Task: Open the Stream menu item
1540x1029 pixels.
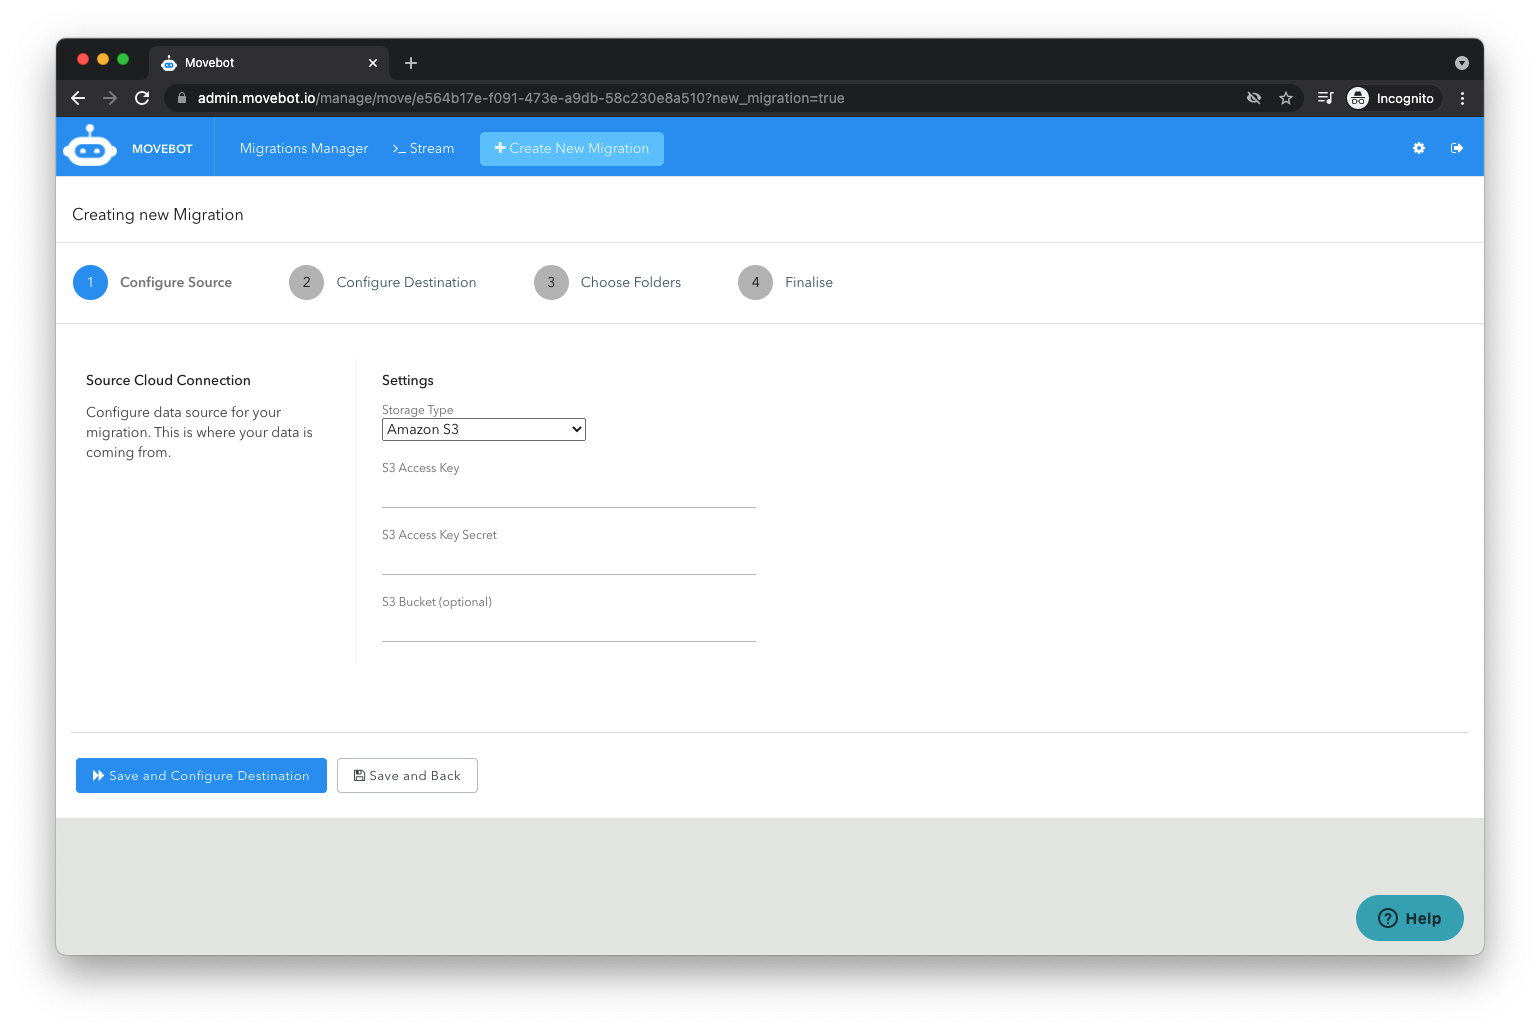Action: 423,148
